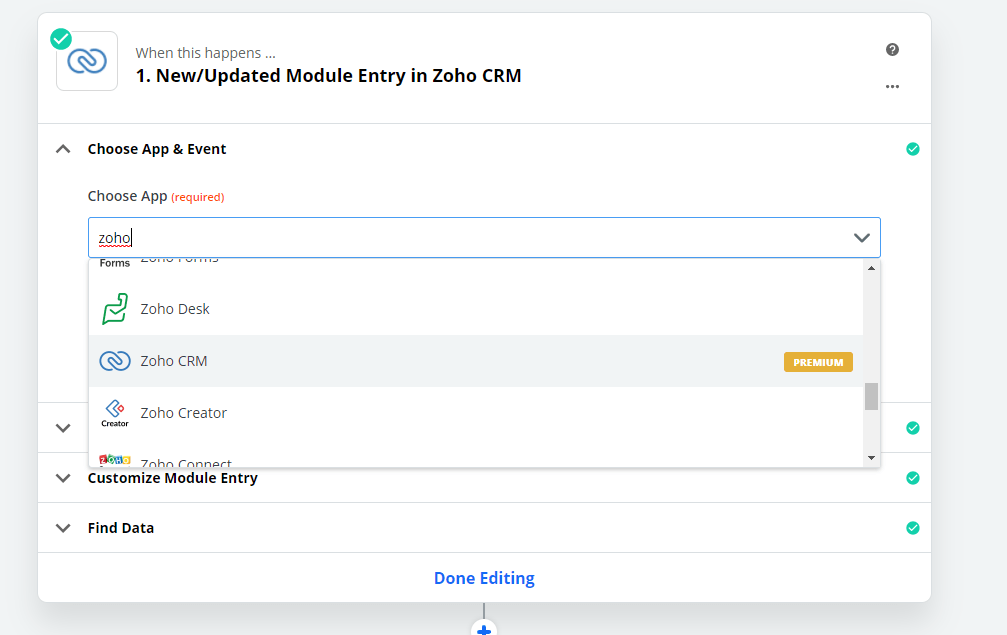
Task: Click the step title New/Updated Module Entry
Action: tap(329, 76)
